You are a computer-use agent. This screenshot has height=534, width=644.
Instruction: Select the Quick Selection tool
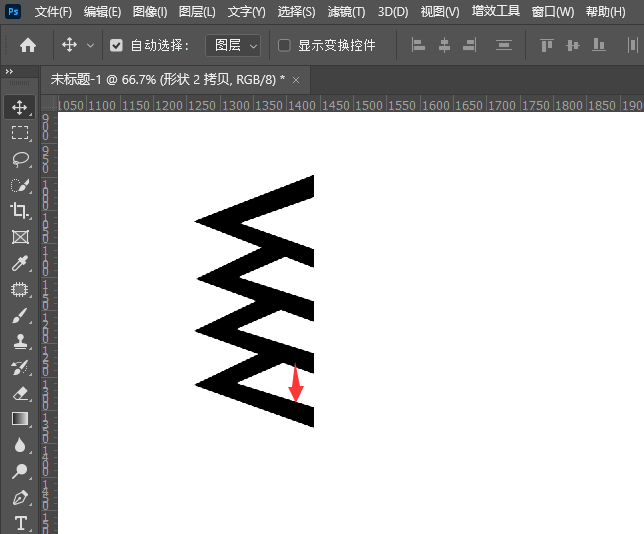click(x=19, y=185)
